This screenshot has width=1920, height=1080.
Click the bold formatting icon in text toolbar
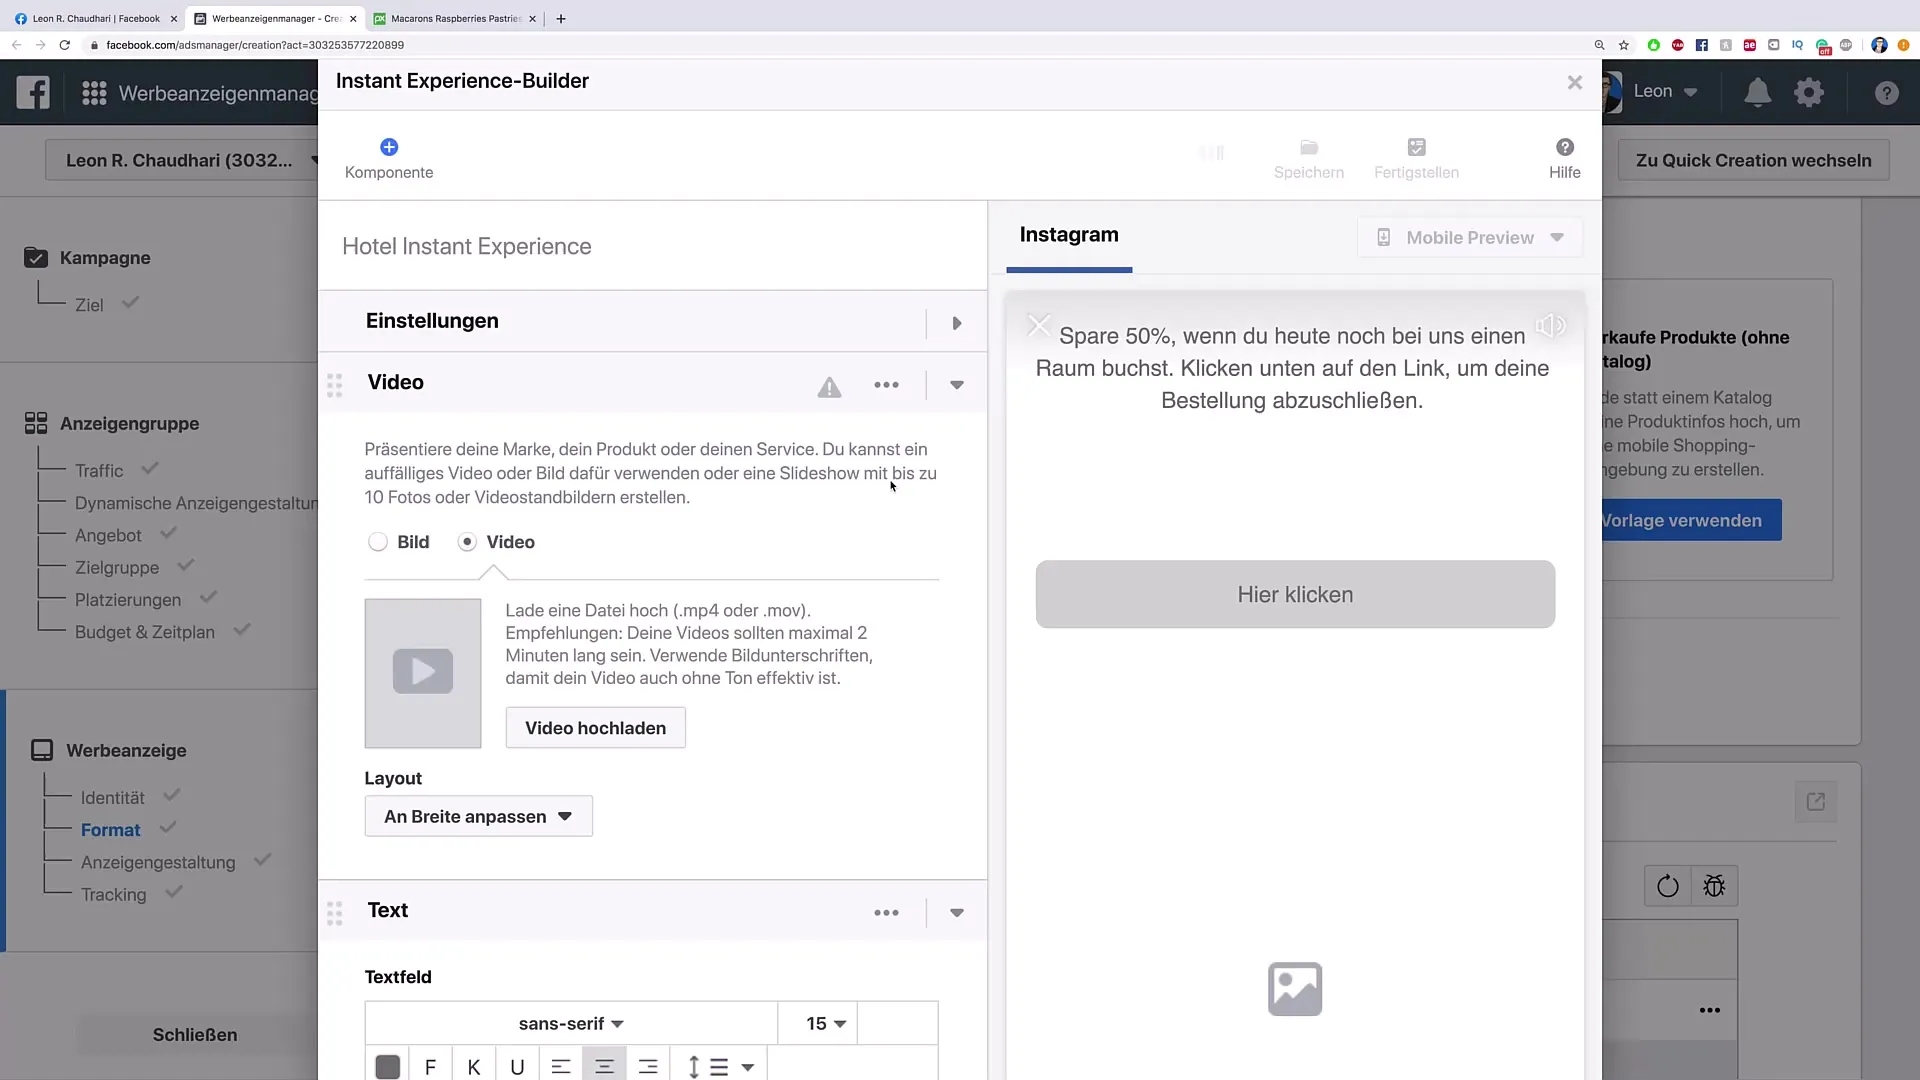click(x=430, y=1065)
